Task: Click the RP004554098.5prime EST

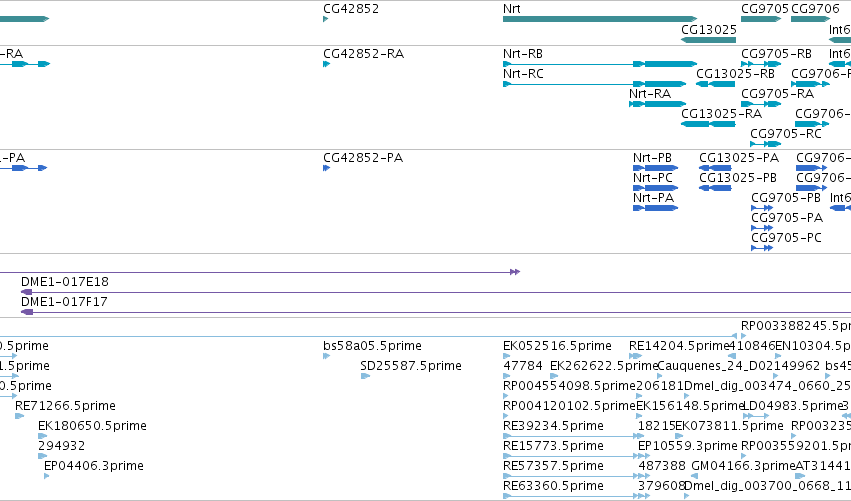Action: point(506,396)
